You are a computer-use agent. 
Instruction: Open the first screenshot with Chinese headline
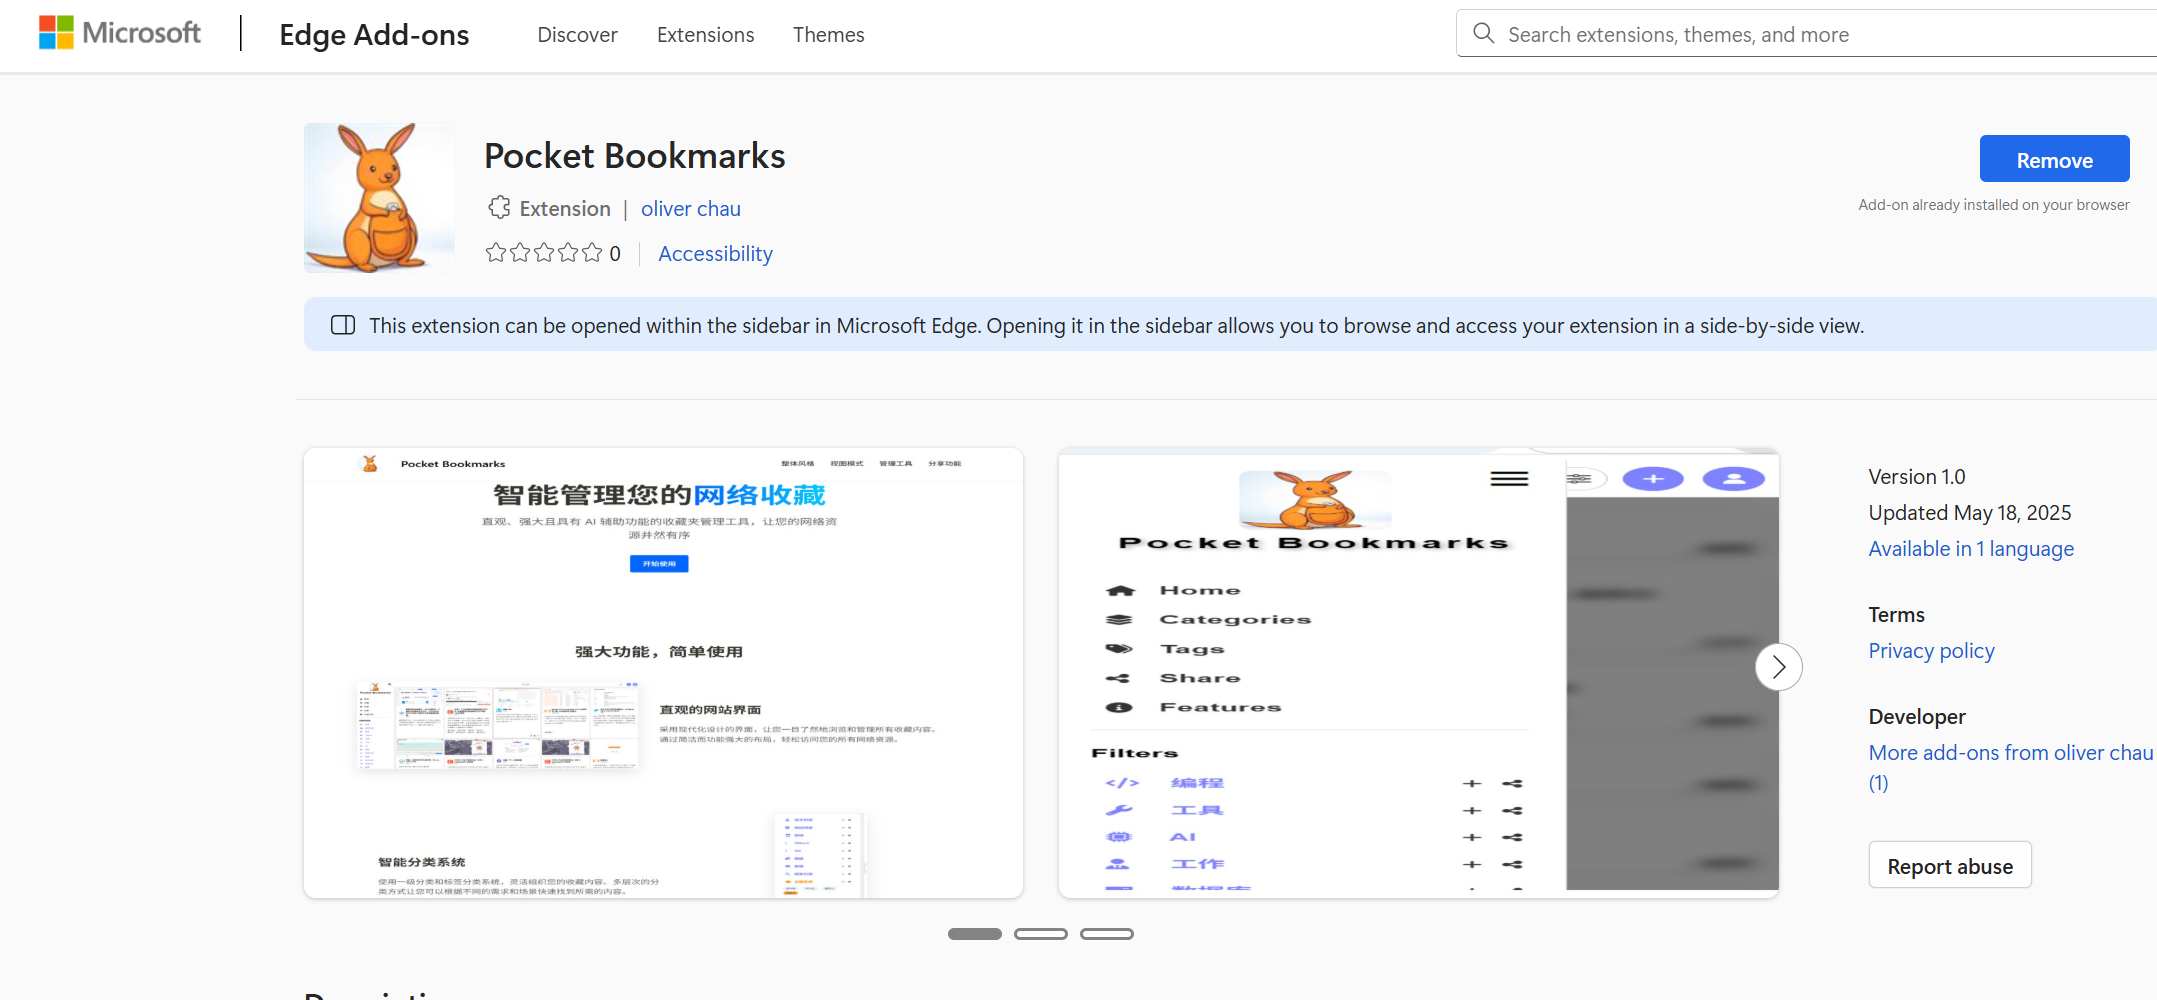tap(663, 673)
